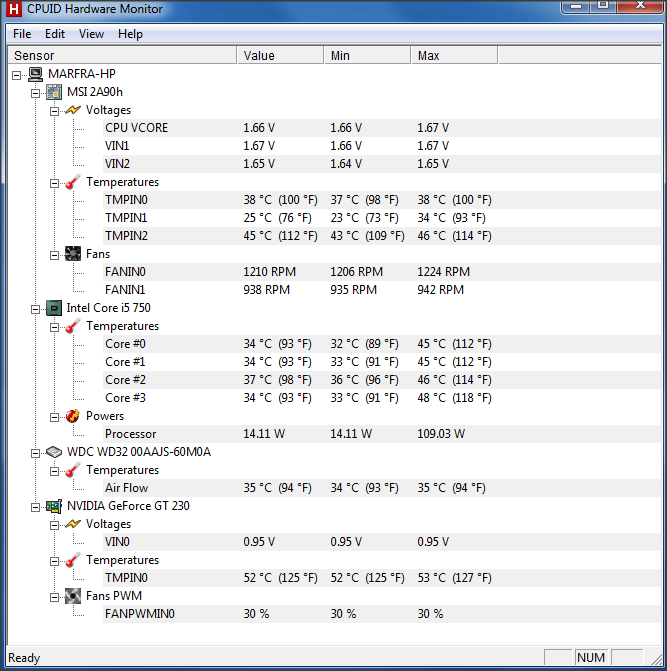Collapse the MSI 2A90h node
This screenshot has height=671, width=667.
point(36,93)
